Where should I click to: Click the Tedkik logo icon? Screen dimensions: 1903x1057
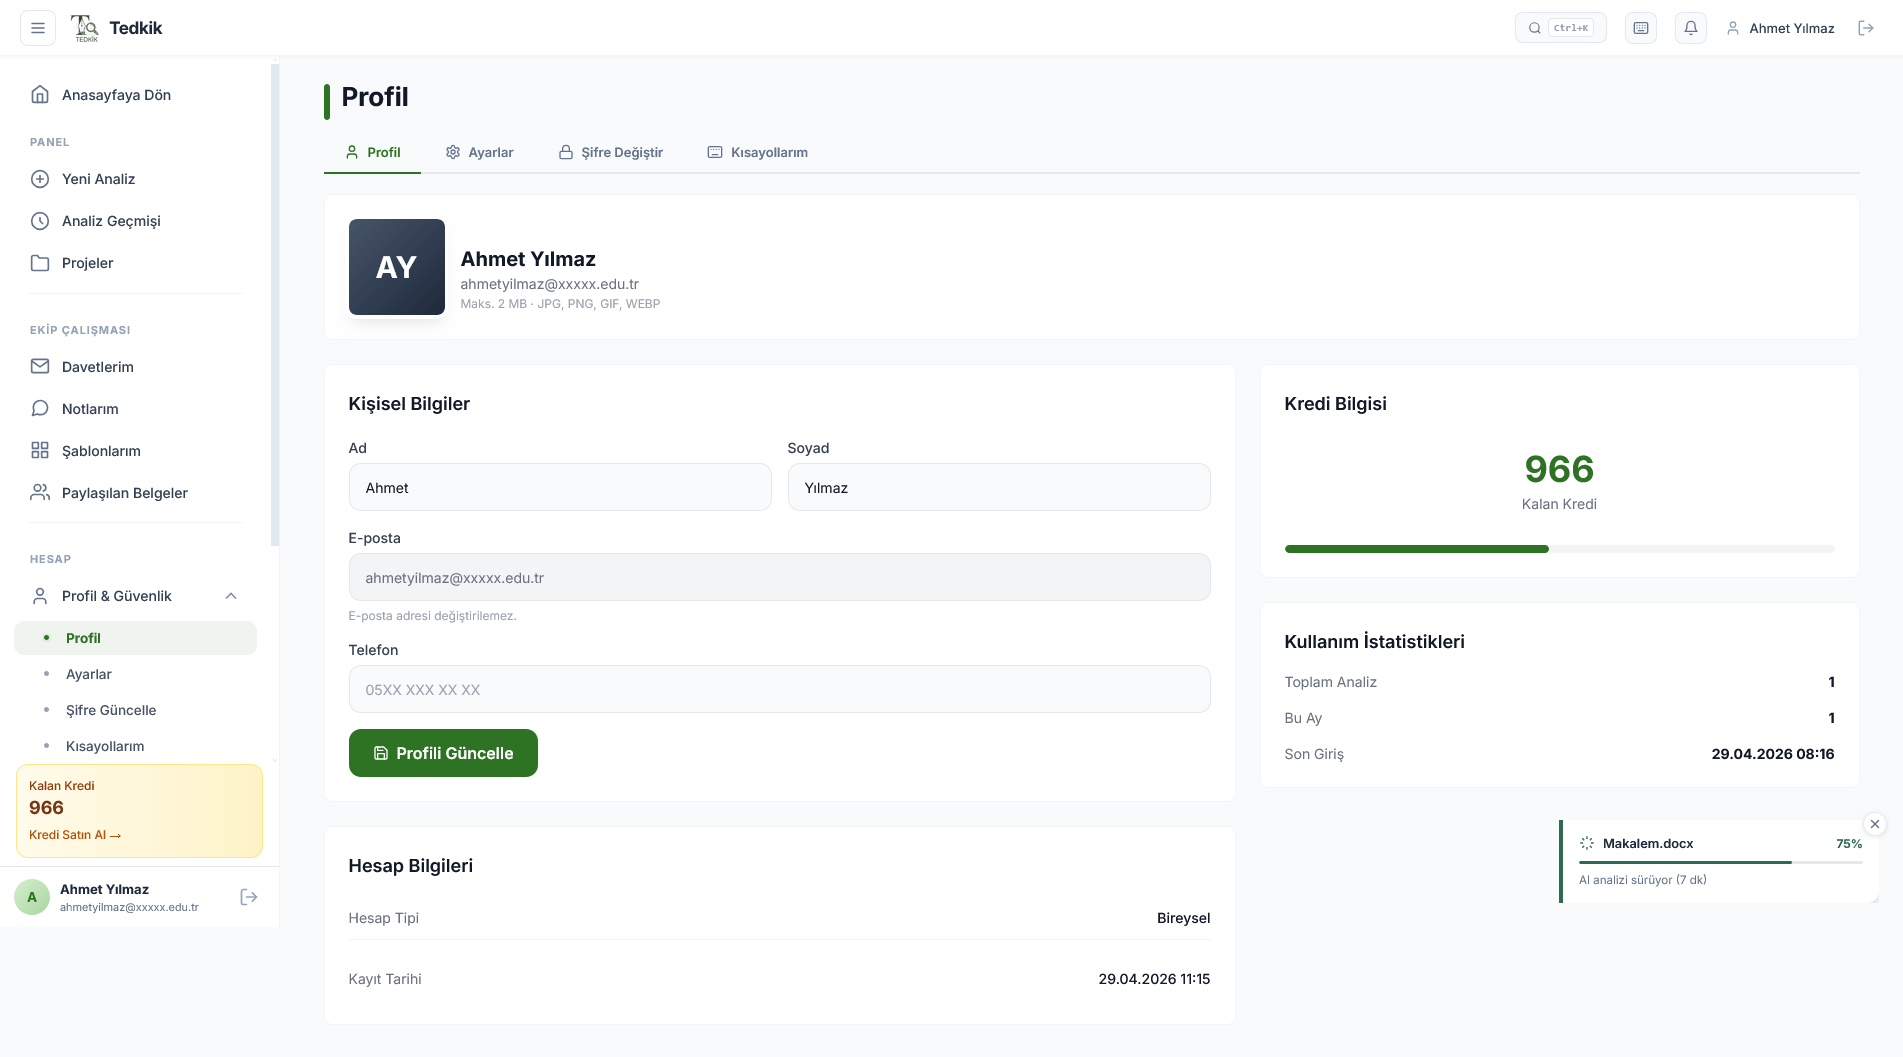[85, 28]
